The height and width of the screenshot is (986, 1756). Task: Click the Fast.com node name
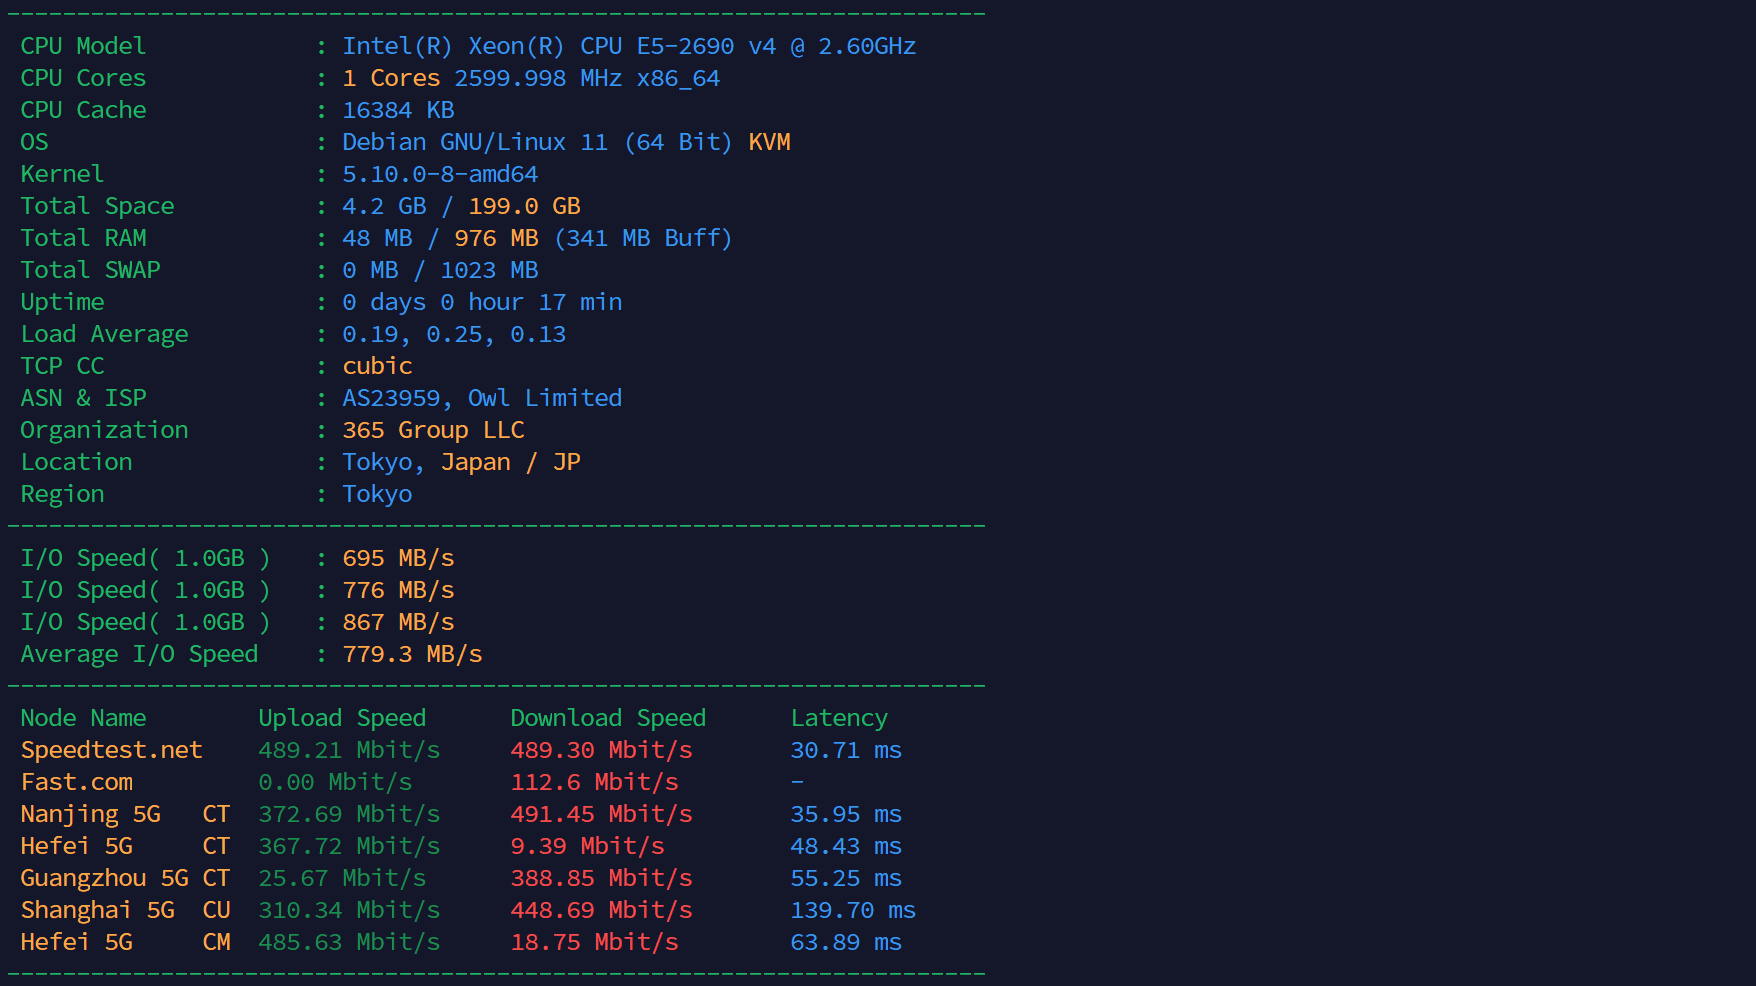click(x=76, y=782)
